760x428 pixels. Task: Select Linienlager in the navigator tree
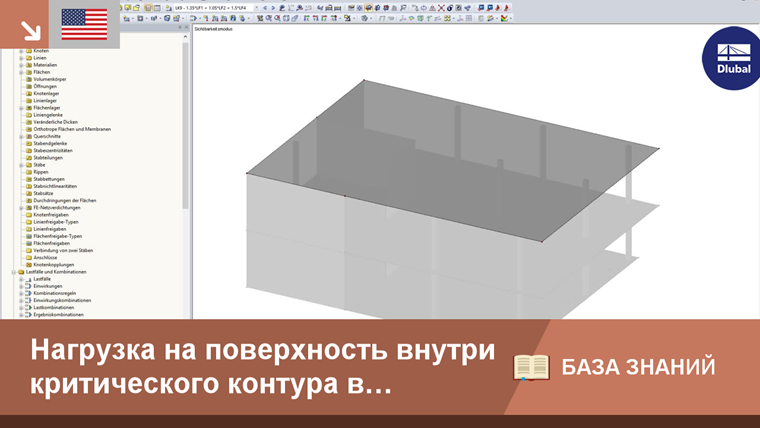click(45, 101)
